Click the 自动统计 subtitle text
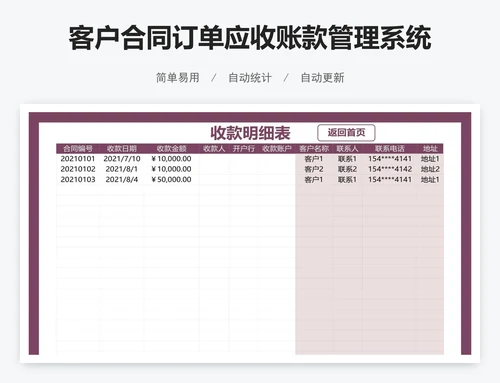The width and height of the screenshot is (500, 383). 250,78
